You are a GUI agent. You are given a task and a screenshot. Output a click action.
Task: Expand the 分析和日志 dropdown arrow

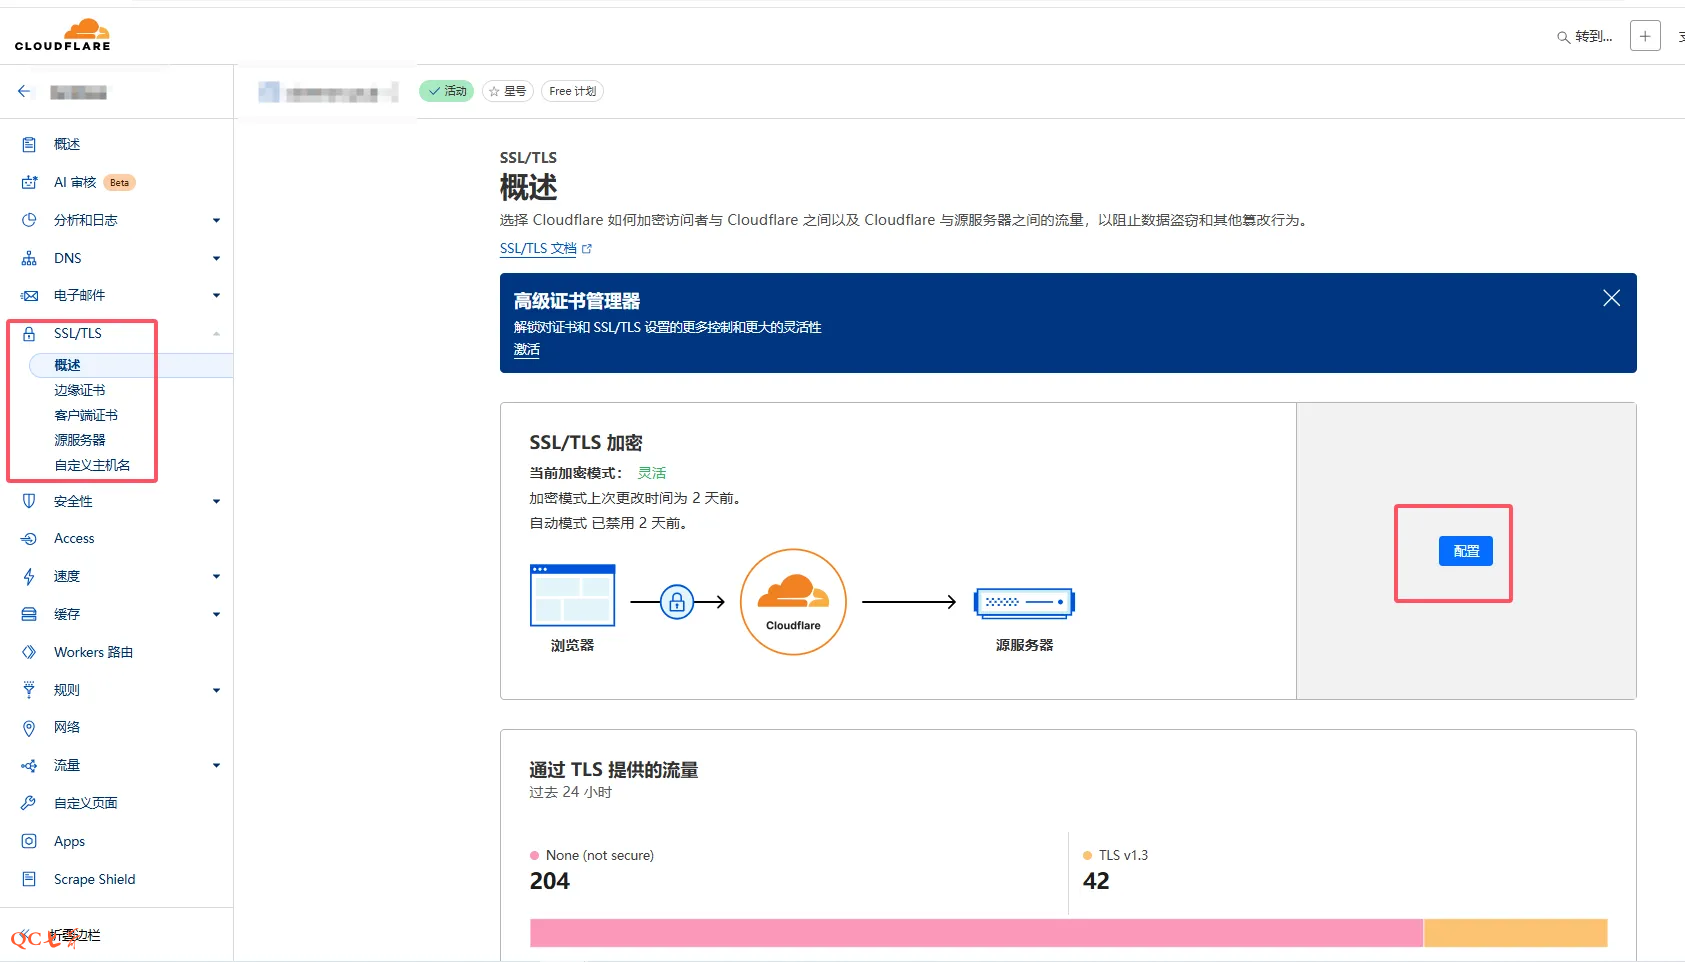[x=216, y=221]
